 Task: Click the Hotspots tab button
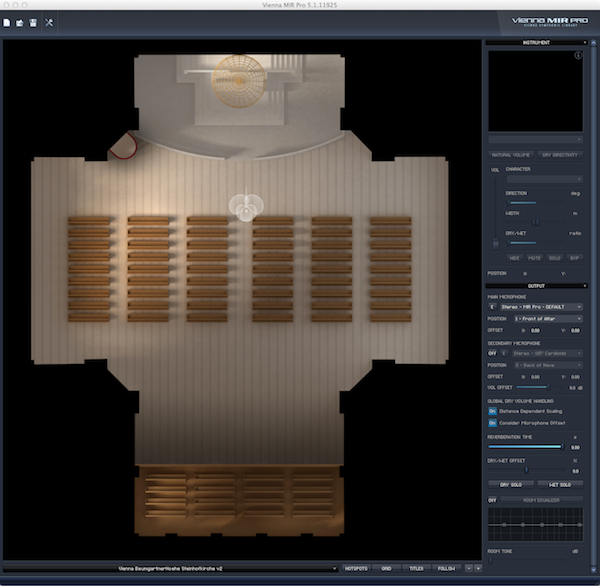coord(356,568)
